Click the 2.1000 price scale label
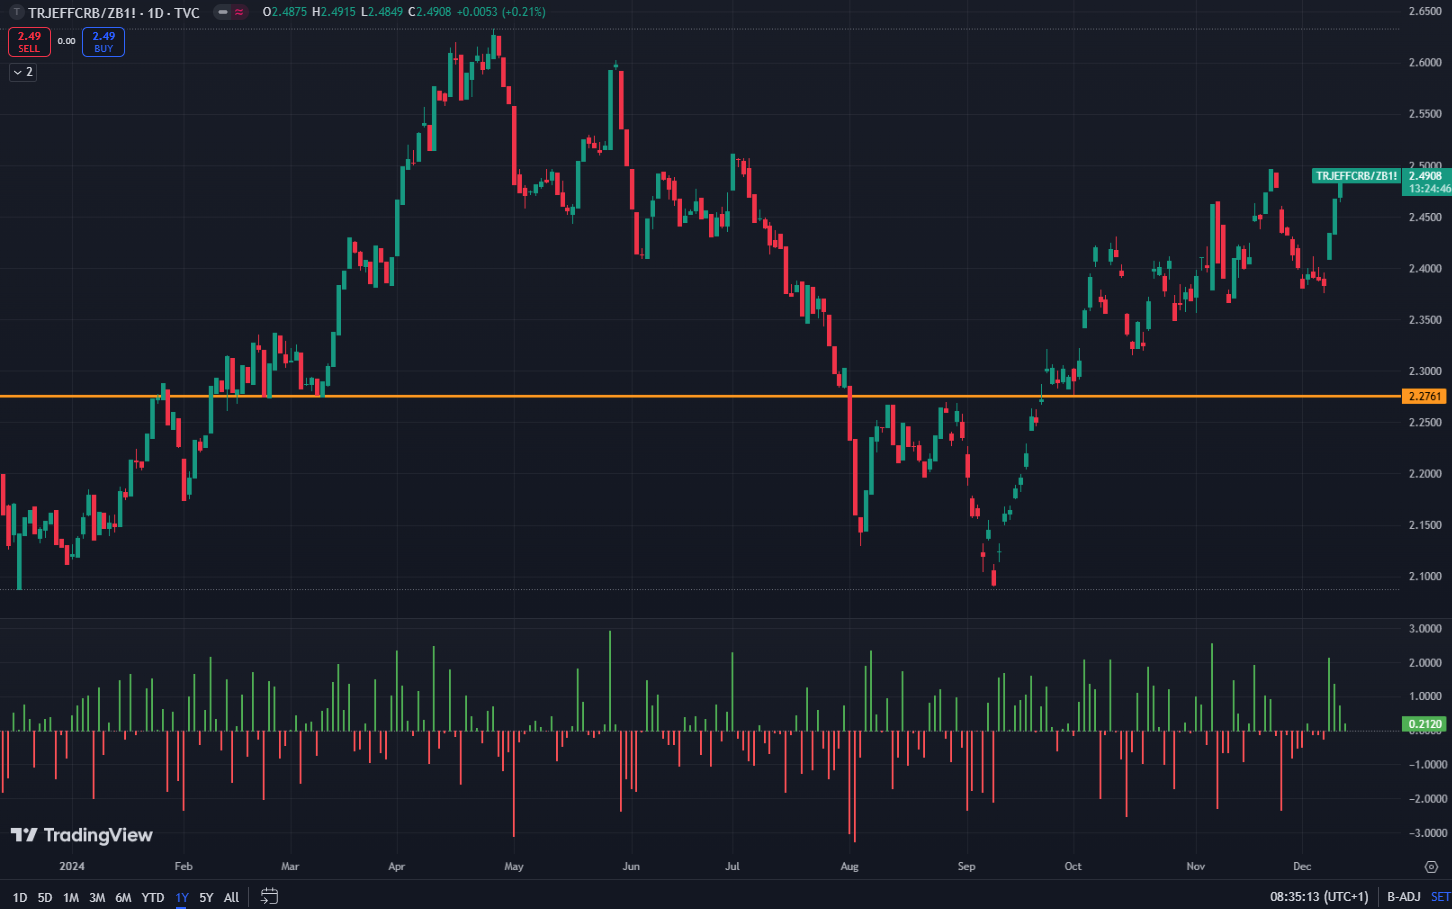Screen dimensions: 1452x909 pos(1425,576)
